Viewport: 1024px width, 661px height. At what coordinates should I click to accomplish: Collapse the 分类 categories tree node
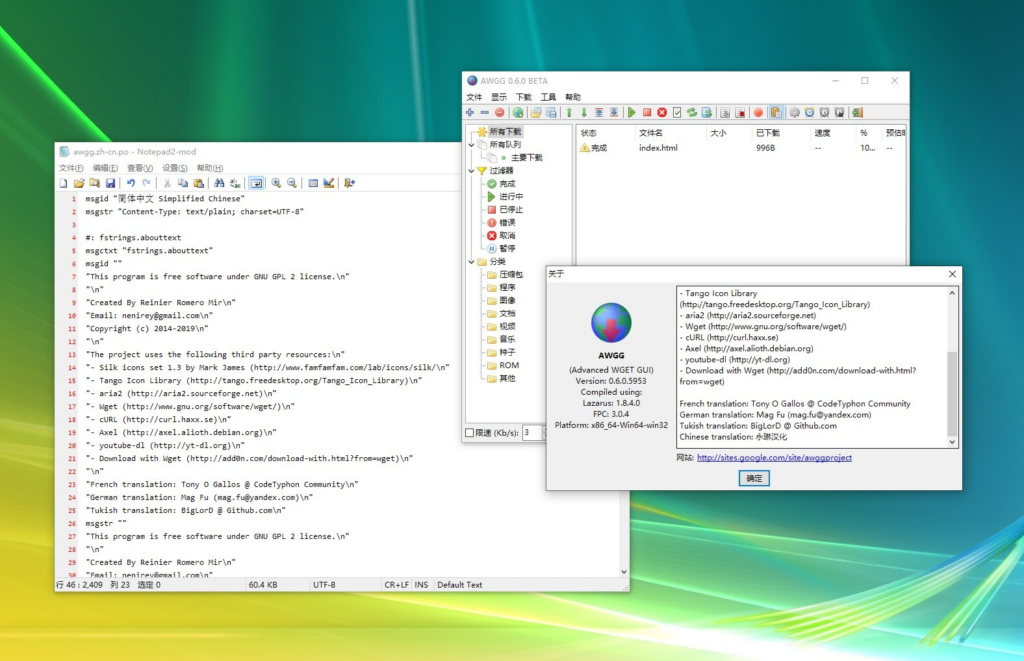click(471, 262)
